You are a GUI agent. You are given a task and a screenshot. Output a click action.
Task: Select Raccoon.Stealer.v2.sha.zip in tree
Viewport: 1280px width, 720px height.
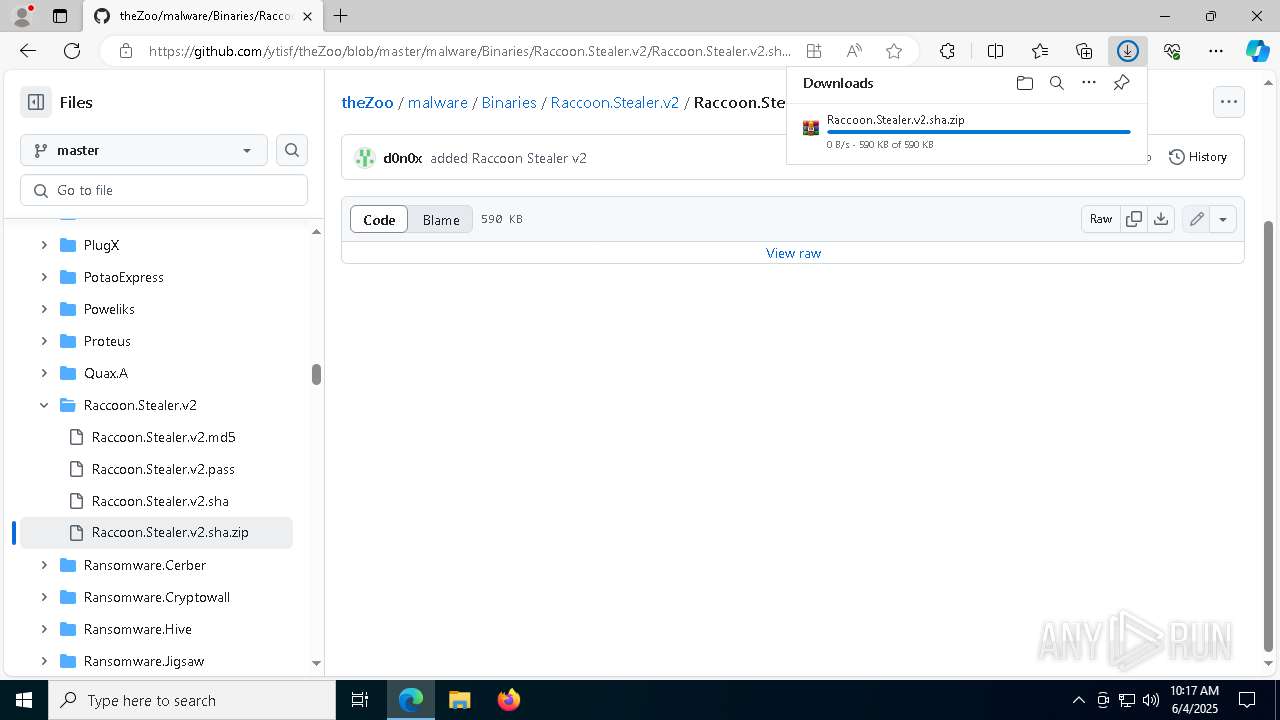(157, 533)
